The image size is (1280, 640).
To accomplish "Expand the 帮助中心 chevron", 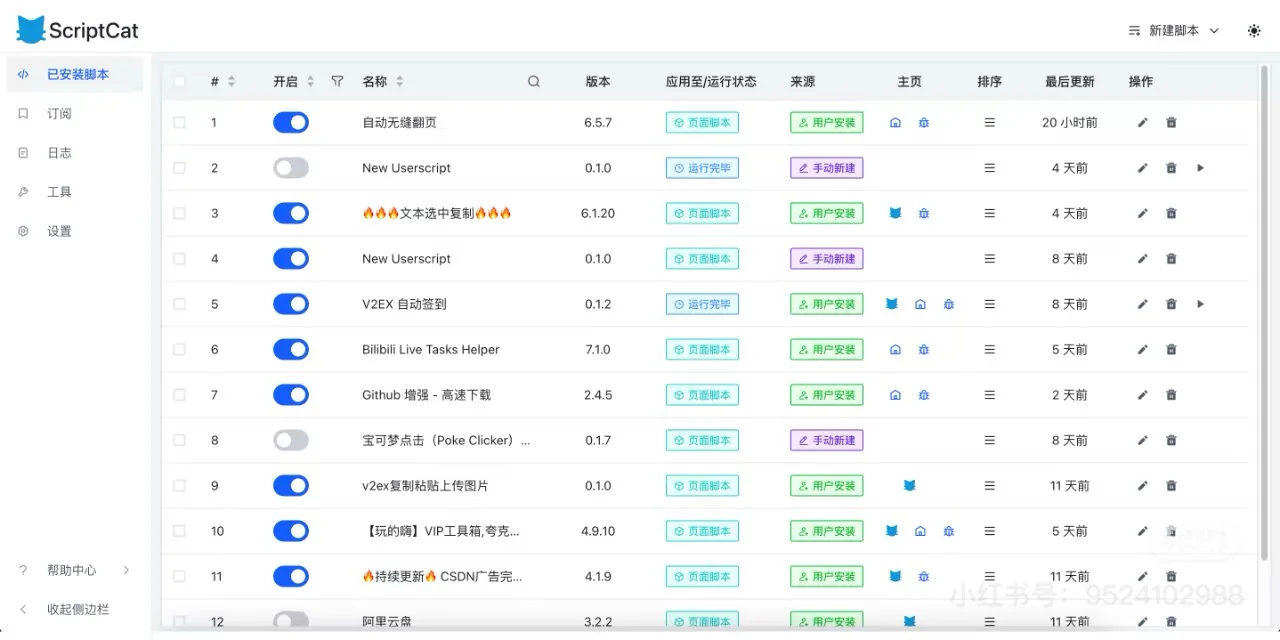I will 126,569.
